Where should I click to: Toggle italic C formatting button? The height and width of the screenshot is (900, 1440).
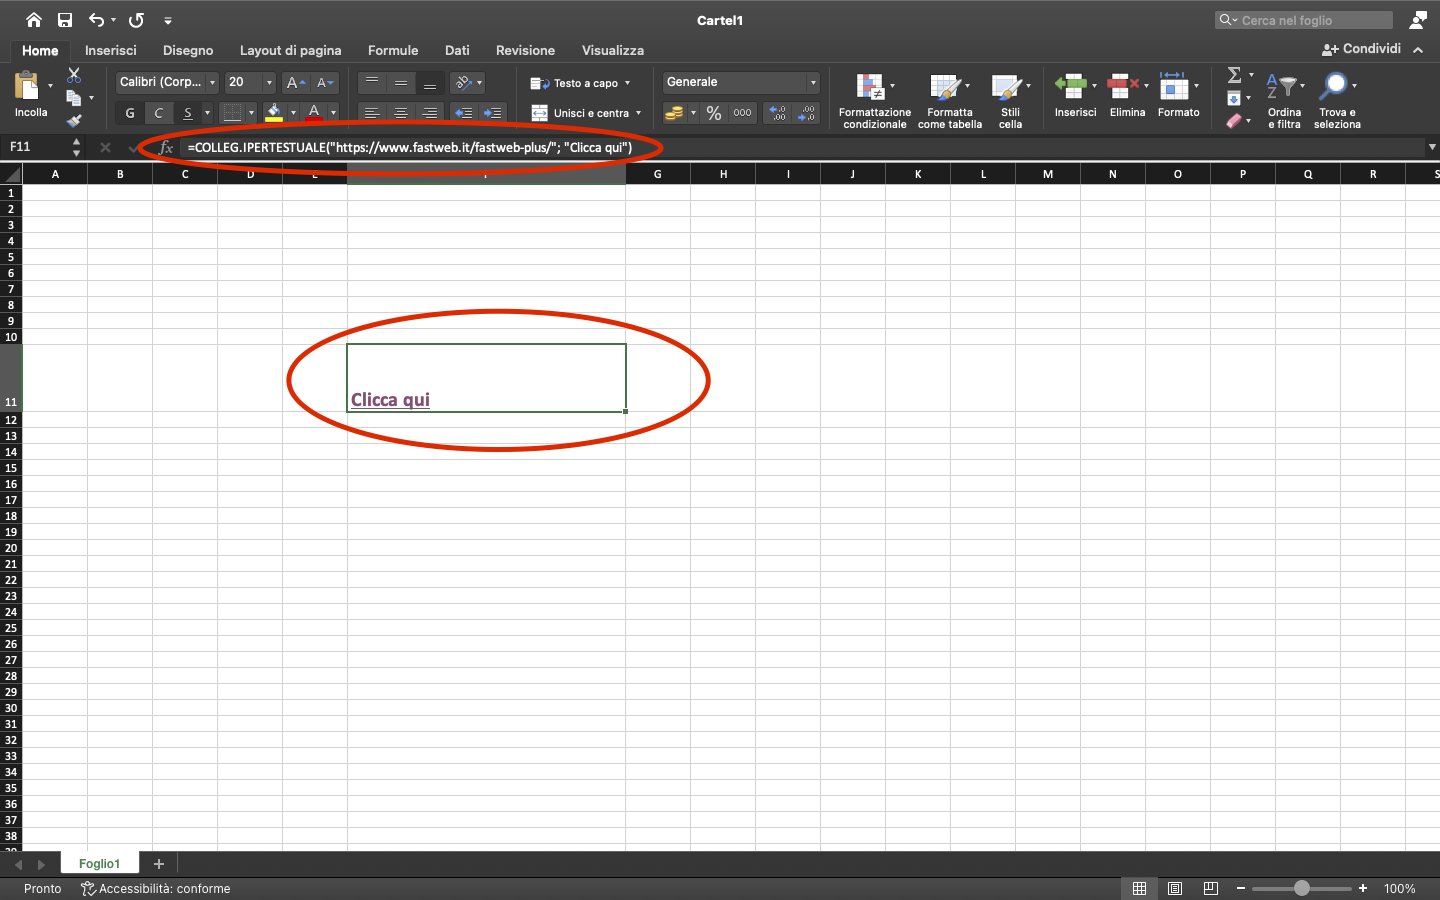click(159, 113)
